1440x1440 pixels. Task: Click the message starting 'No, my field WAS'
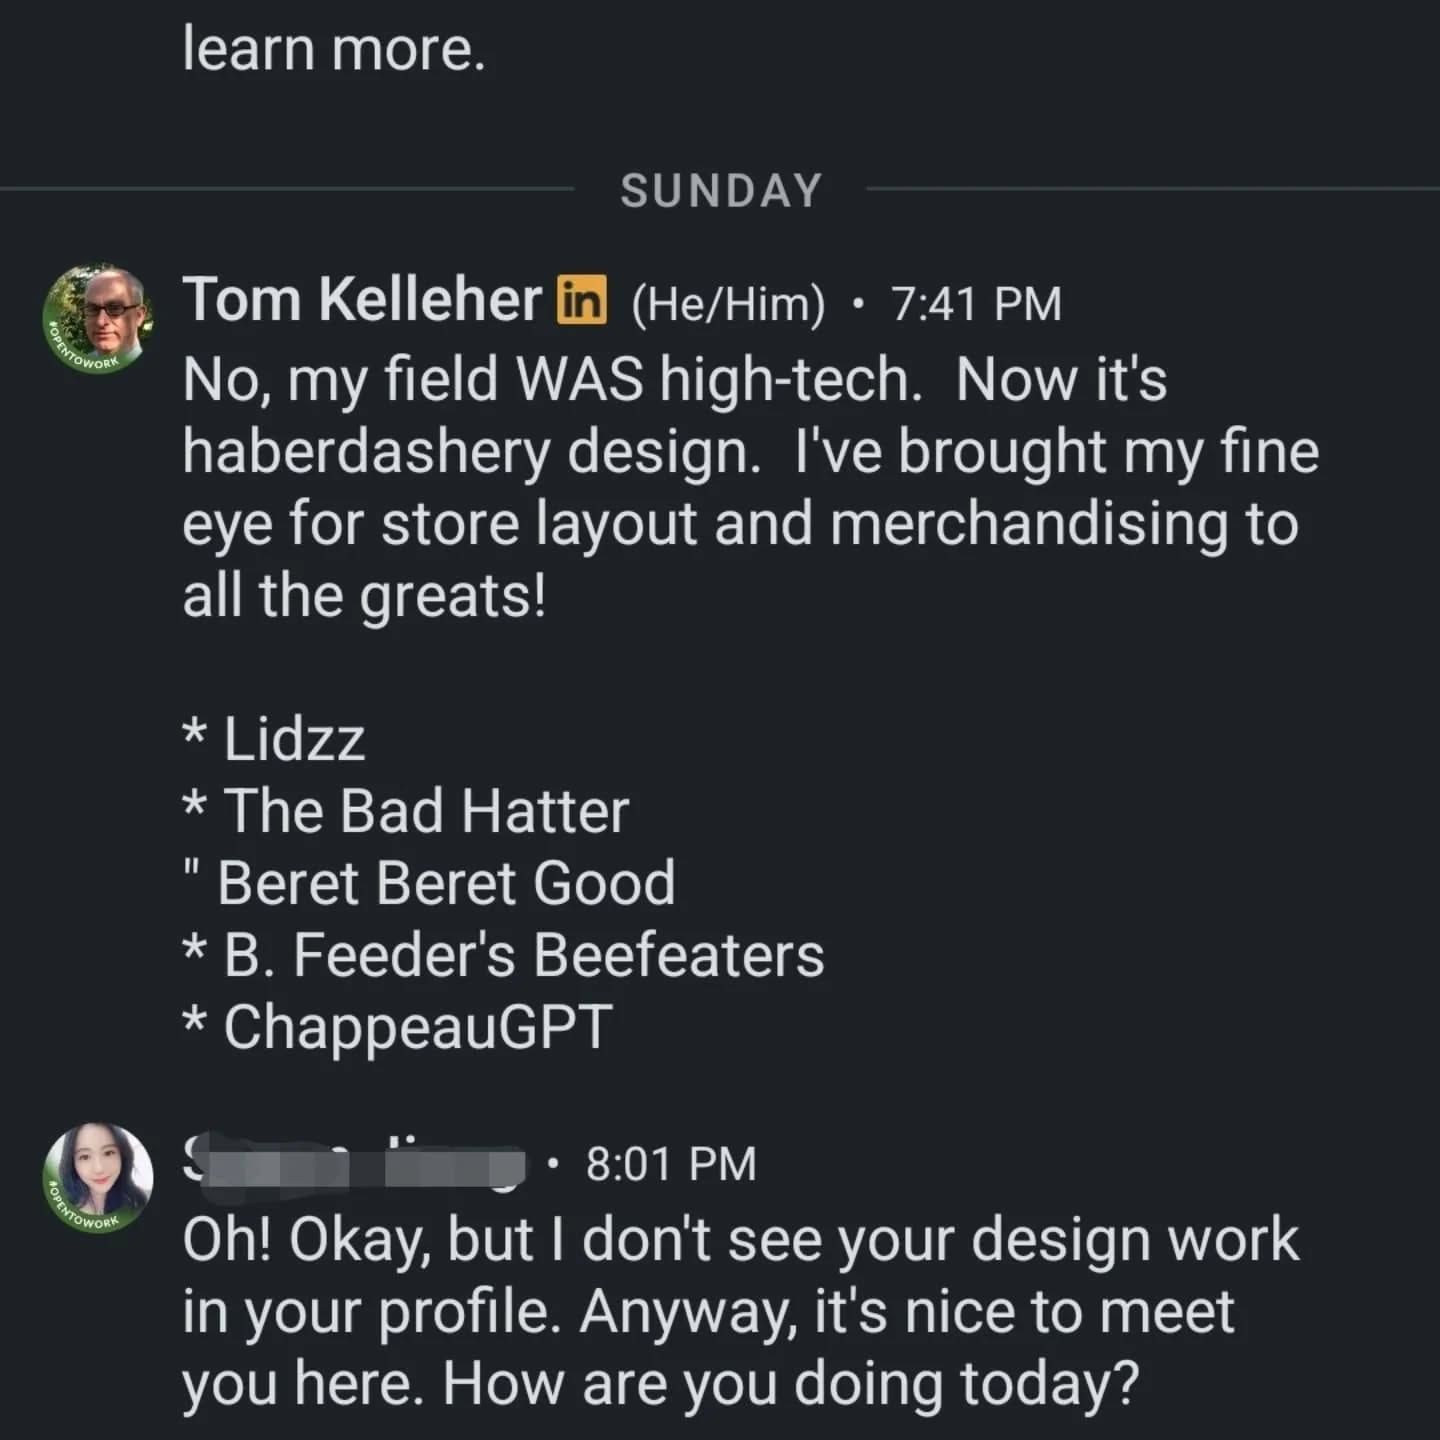[750, 487]
